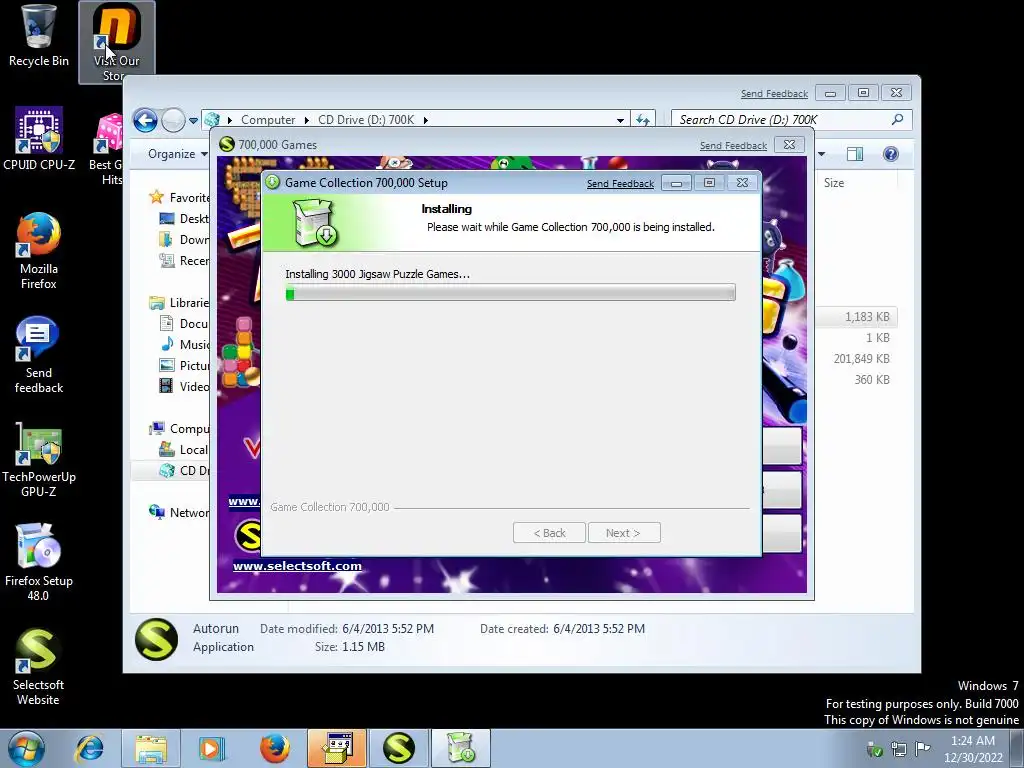Image resolution: width=1024 pixels, height=768 pixels.
Task: Launch the CPUID CPU-Z desktop shortcut
Action: (39, 138)
